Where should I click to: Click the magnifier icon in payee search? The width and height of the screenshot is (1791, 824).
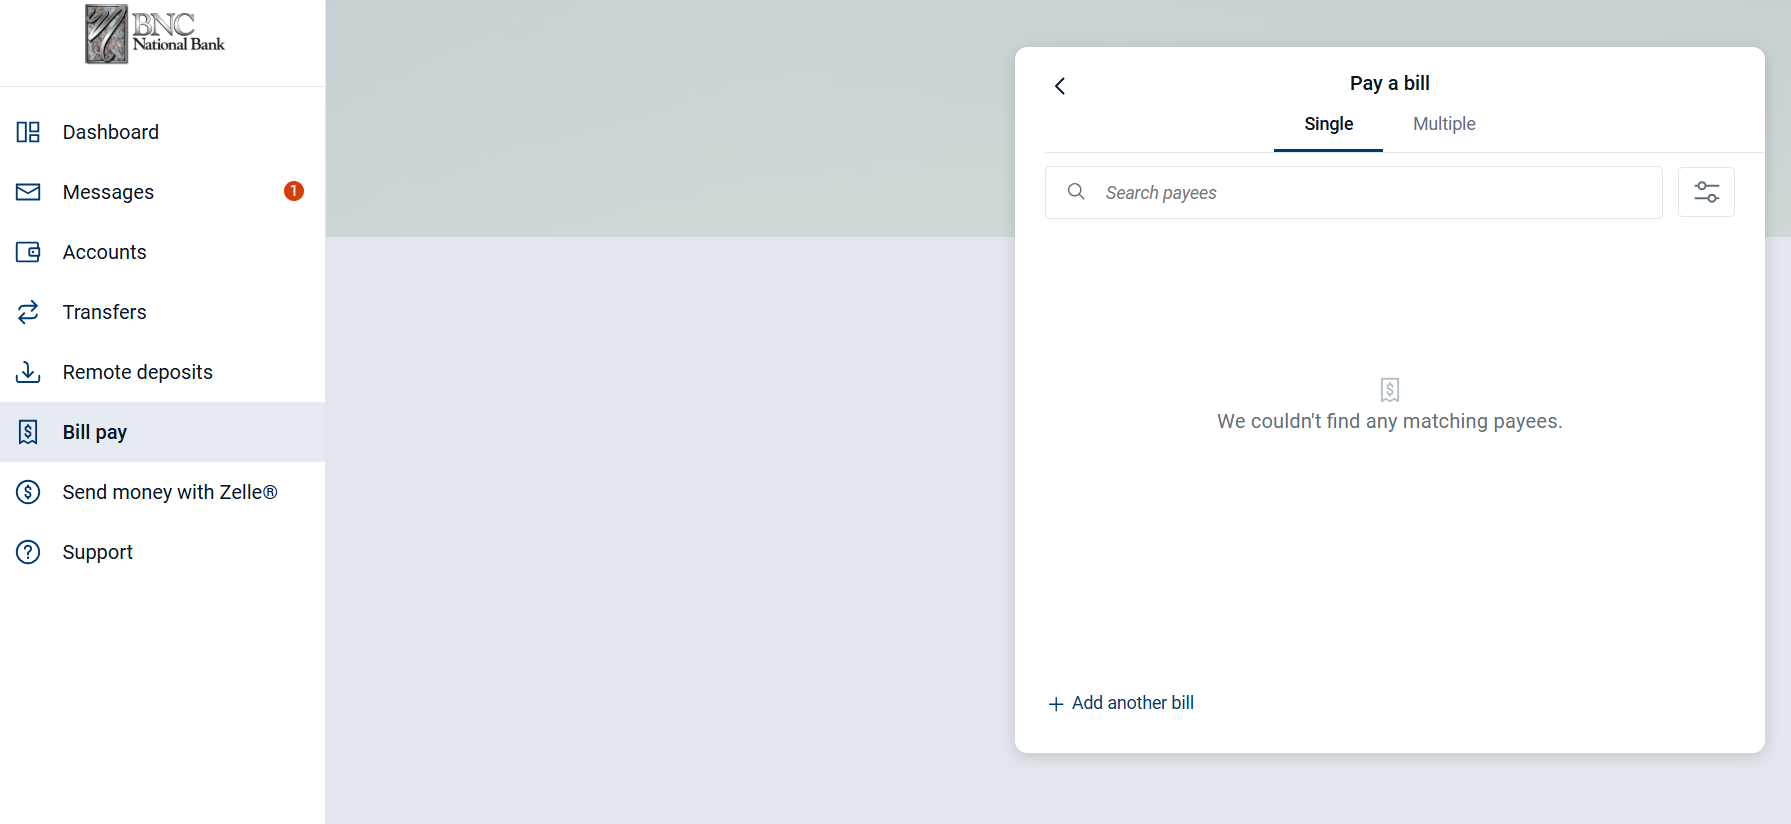click(1076, 192)
